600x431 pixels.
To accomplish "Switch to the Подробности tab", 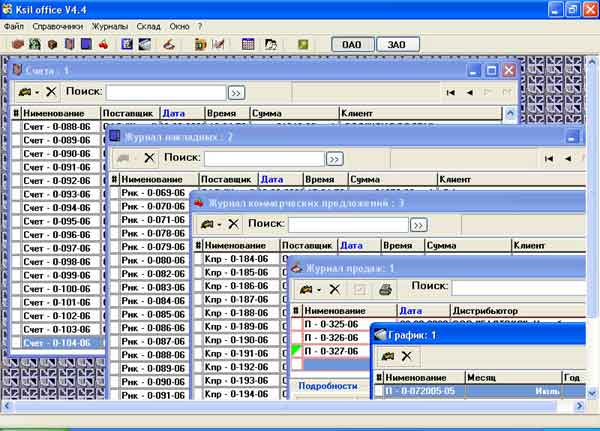I will pyautogui.click(x=327, y=385).
